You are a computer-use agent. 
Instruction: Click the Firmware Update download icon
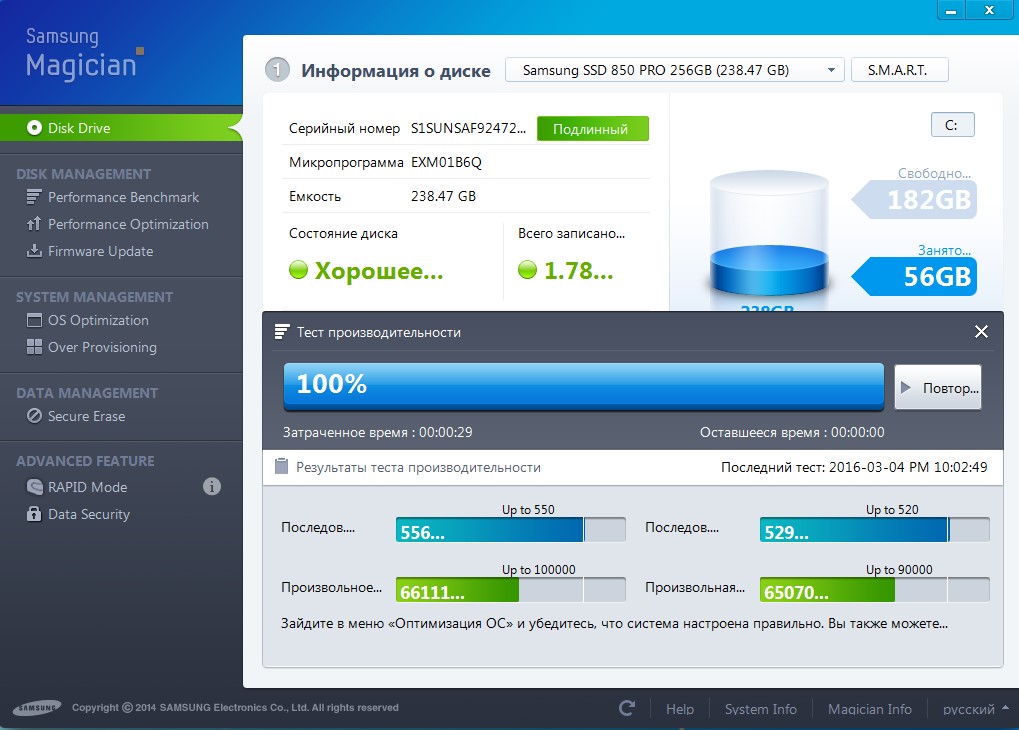(x=34, y=250)
